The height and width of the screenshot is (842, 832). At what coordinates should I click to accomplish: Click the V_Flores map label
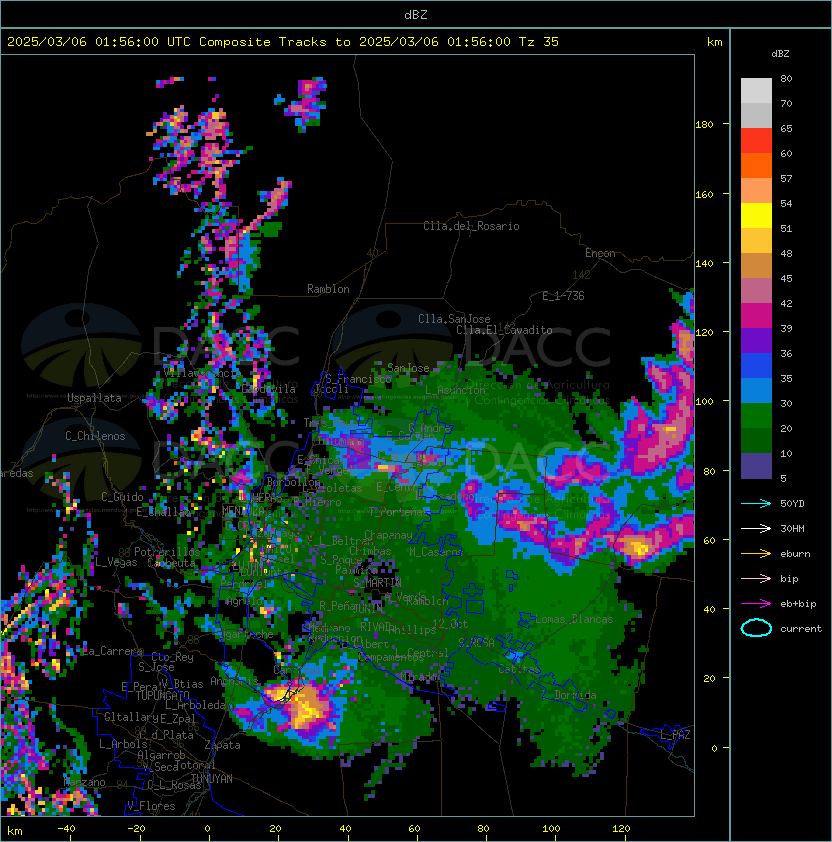click(x=151, y=806)
